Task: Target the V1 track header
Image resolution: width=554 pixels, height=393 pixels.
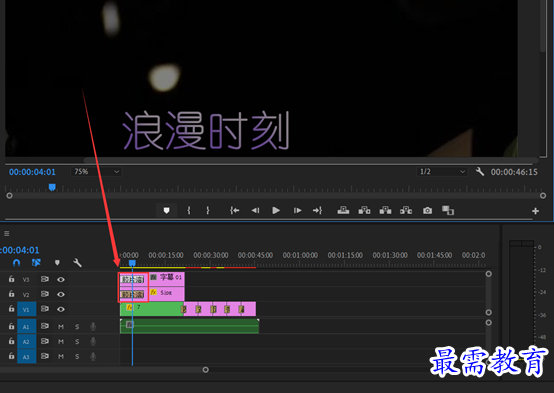Action: pos(26,309)
